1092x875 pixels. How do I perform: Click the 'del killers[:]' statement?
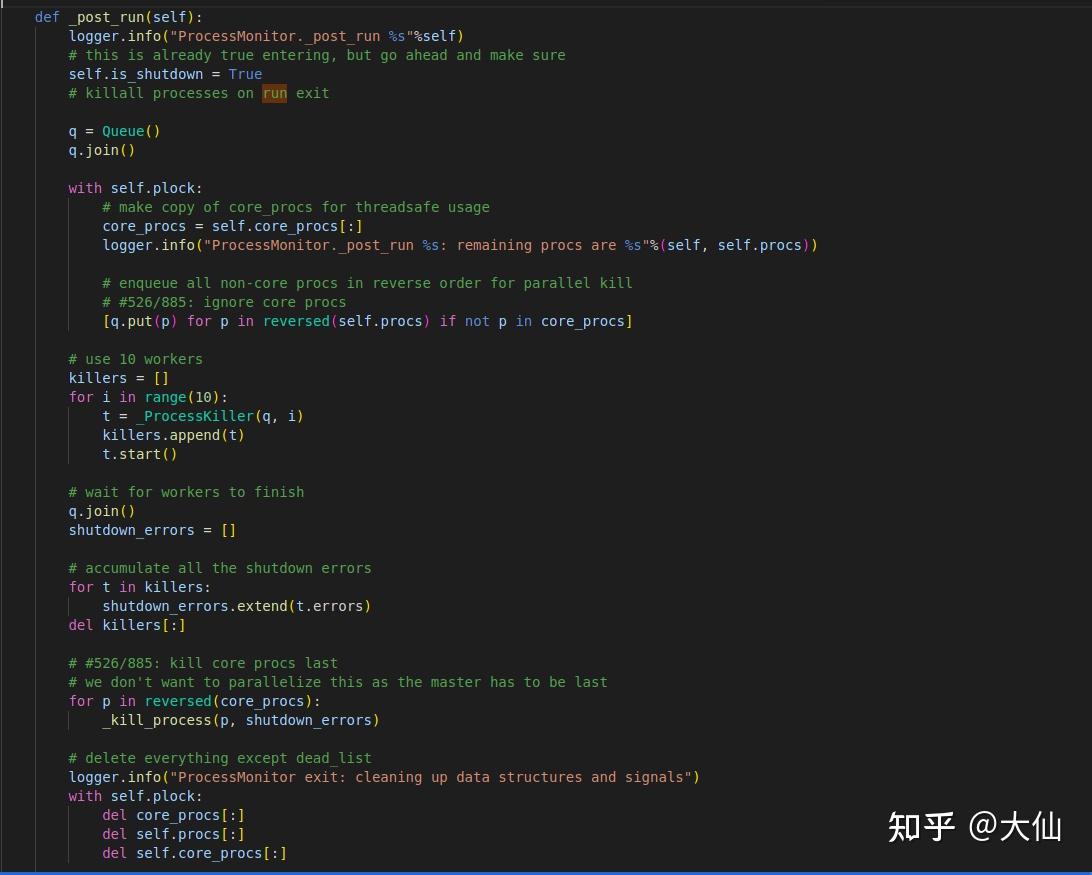[126, 624]
